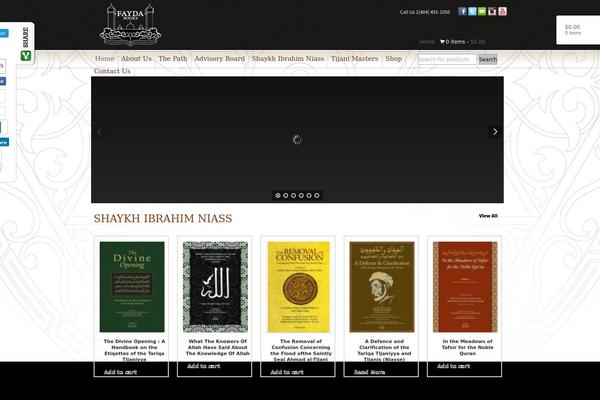Select the third slideshow dot
The width and height of the screenshot is (600, 400).
click(293, 195)
